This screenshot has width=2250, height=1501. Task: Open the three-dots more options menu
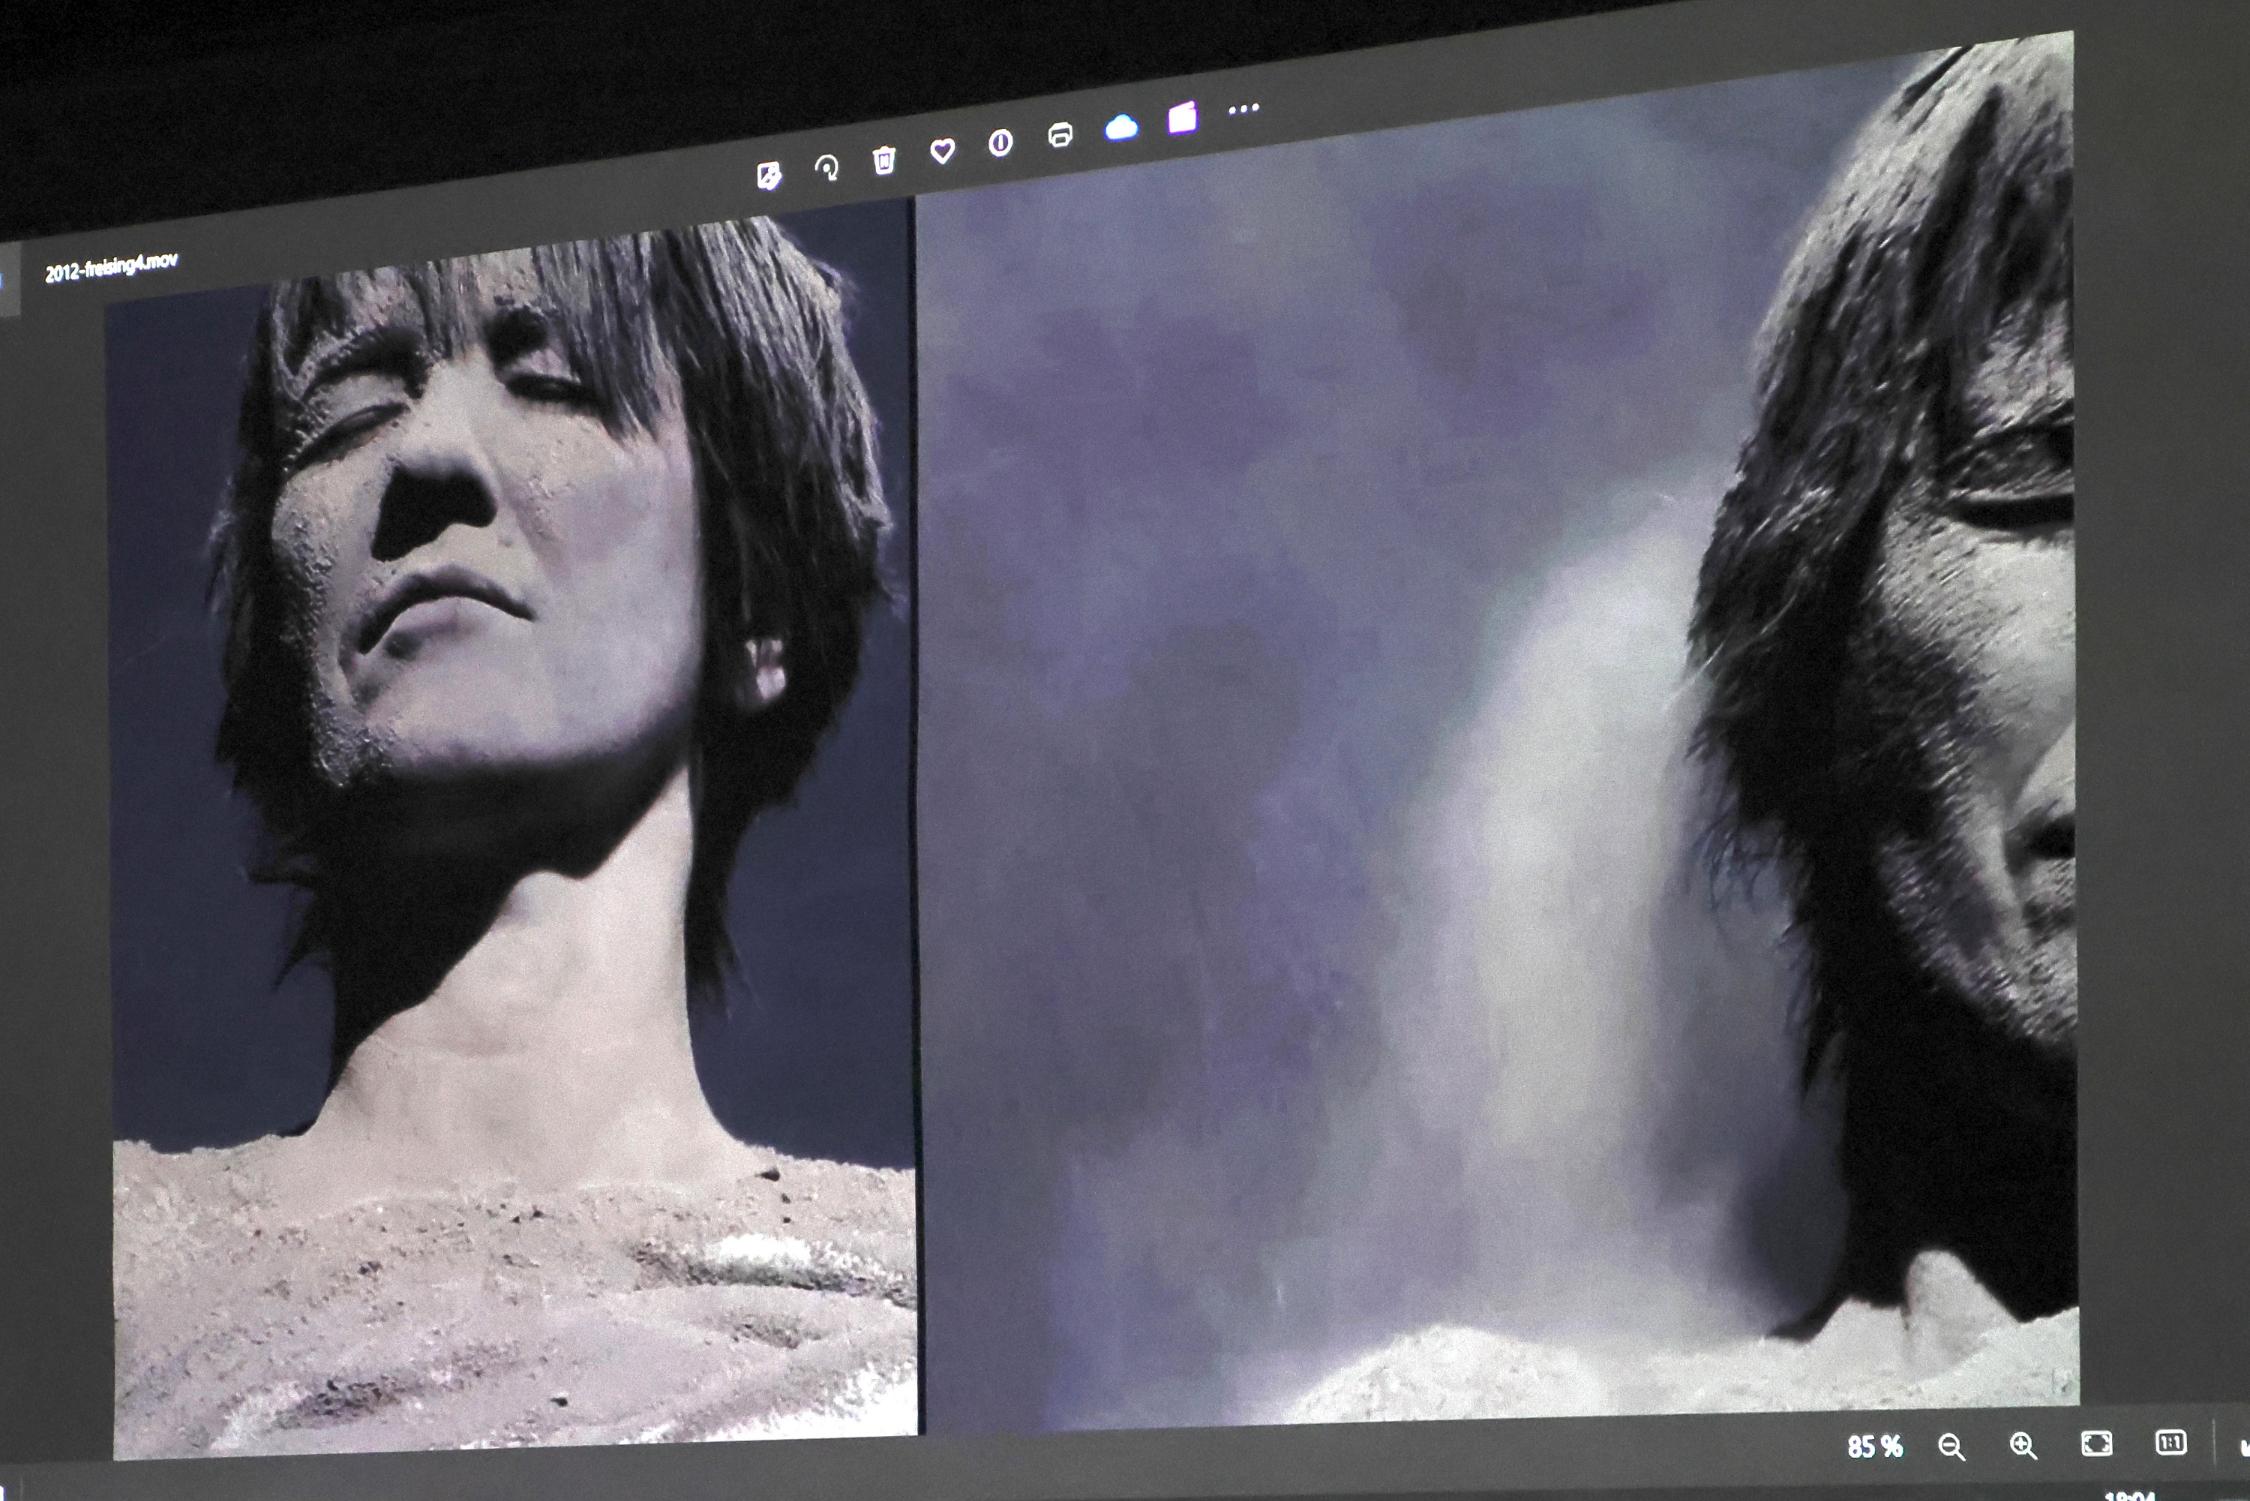1243,109
